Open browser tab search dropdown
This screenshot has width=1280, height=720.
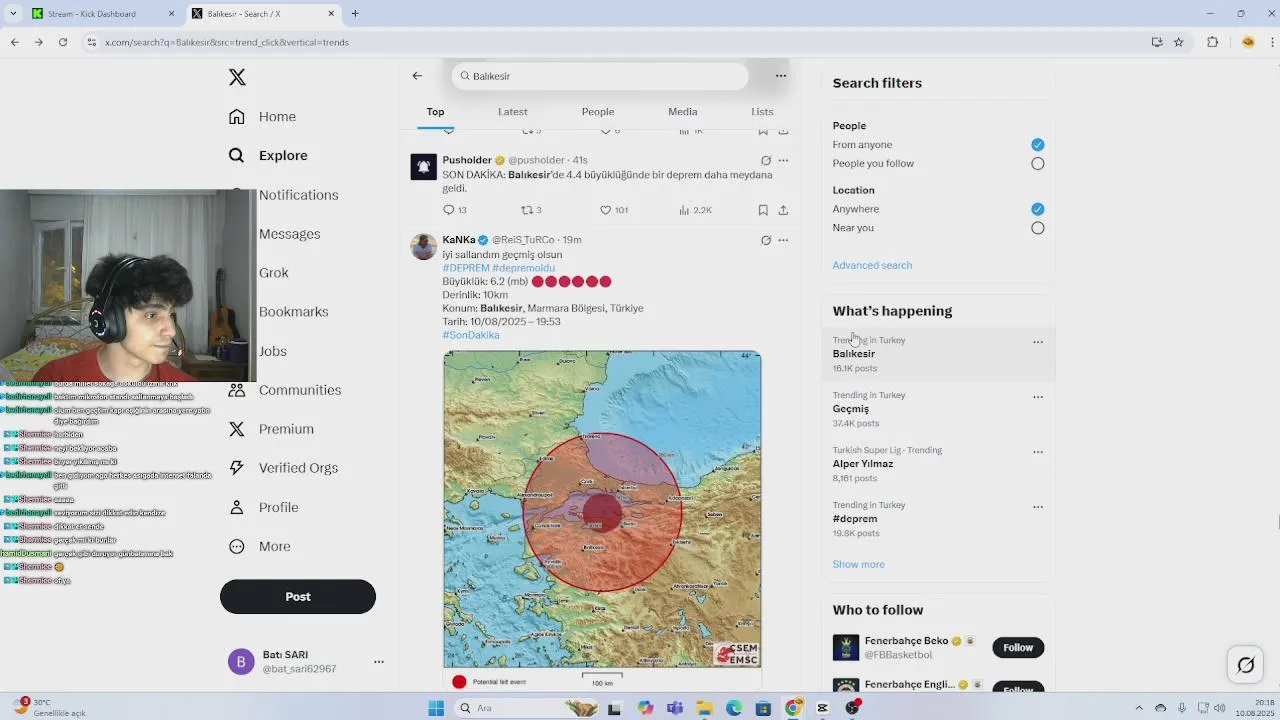[x=13, y=14]
